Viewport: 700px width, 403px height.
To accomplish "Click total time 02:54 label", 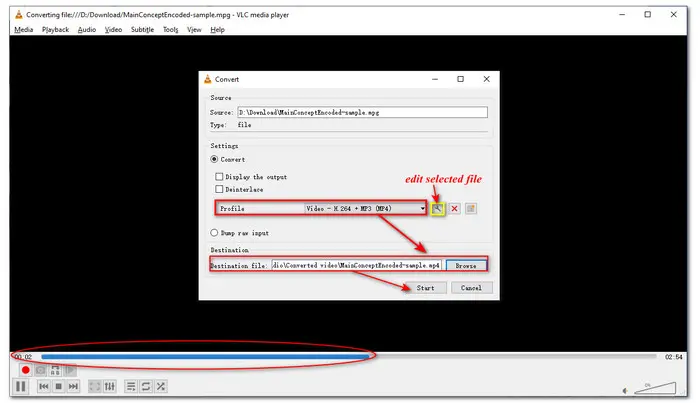I will click(674, 357).
